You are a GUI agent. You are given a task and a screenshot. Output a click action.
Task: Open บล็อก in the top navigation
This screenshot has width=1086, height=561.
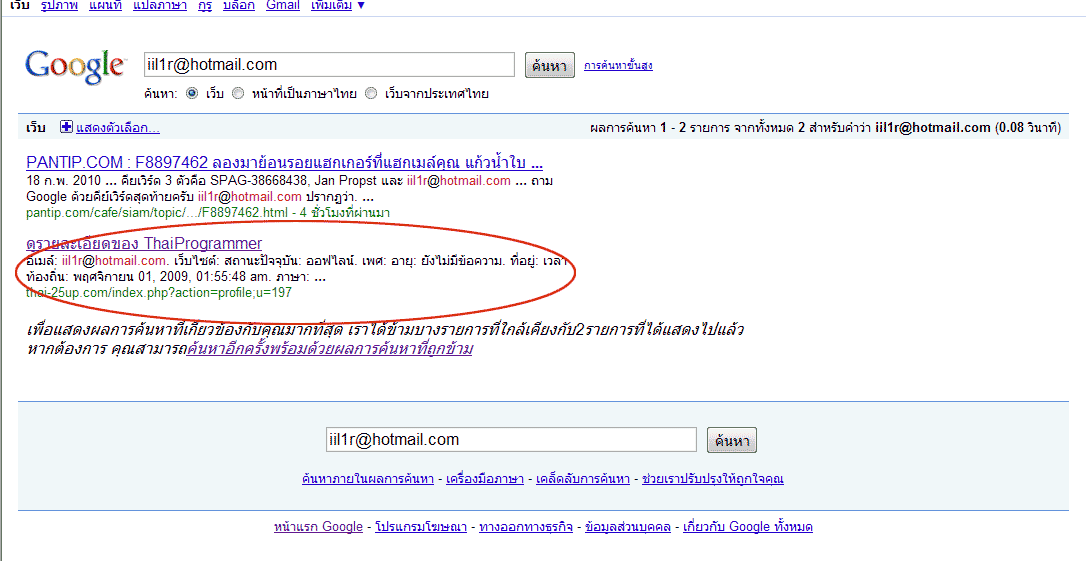click(x=239, y=6)
